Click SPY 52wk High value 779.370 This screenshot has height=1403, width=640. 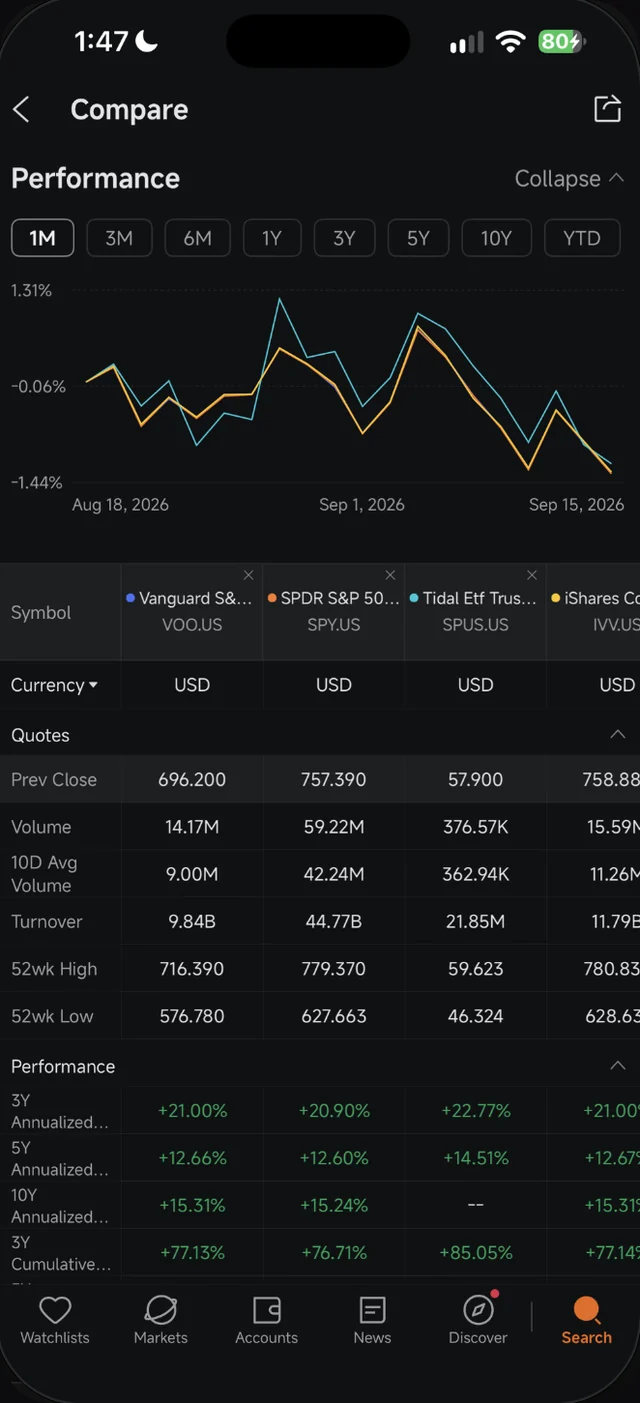pos(334,969)
